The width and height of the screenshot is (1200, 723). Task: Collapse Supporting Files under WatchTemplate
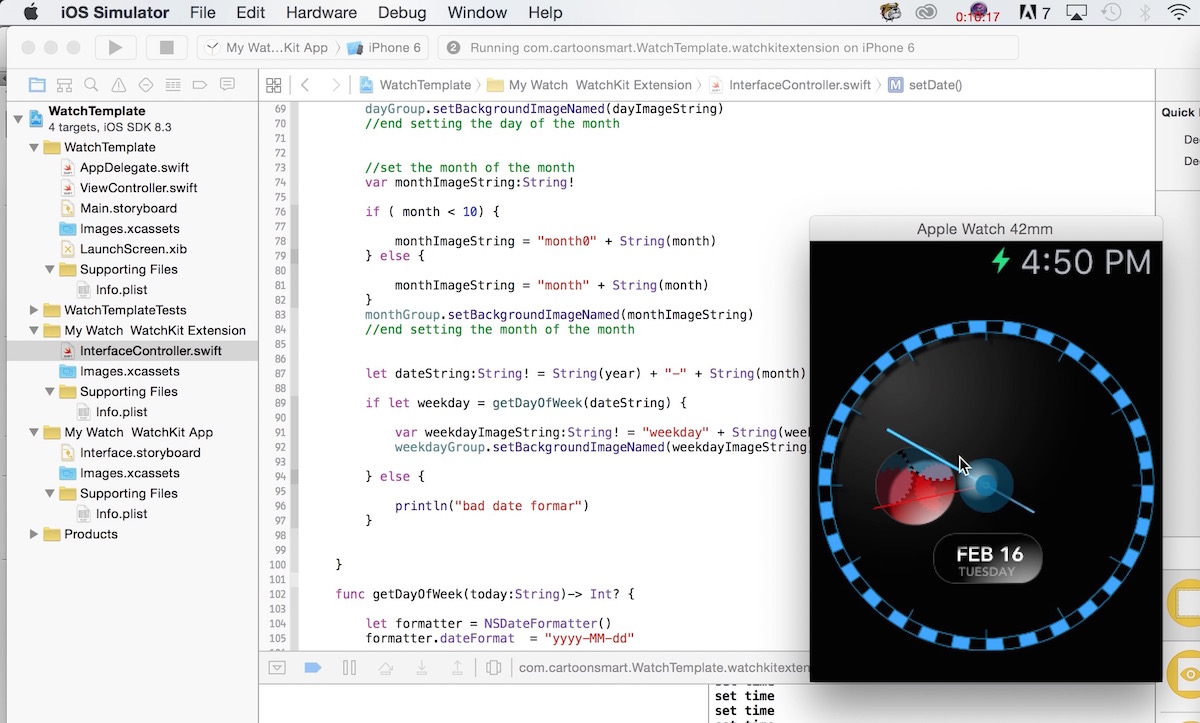click(x=51, y=269)
